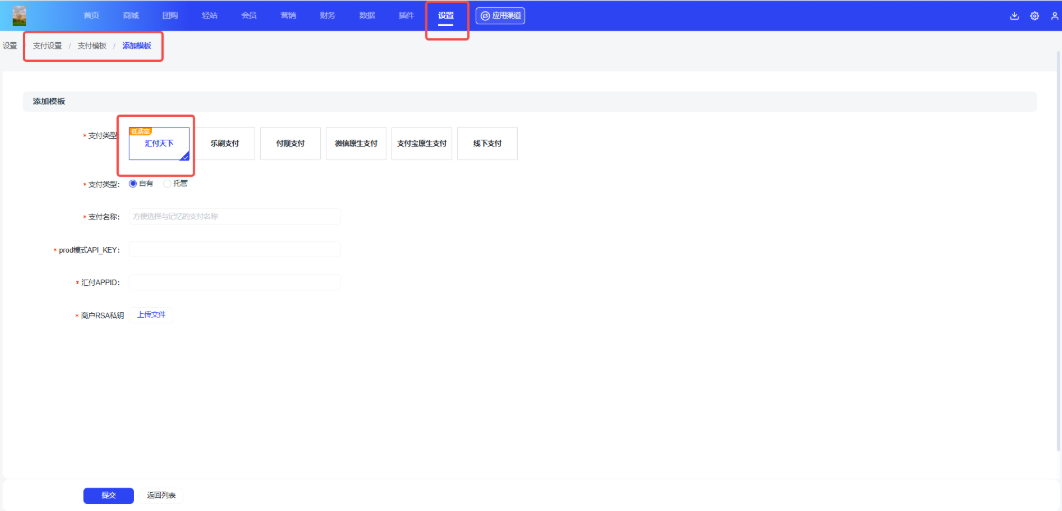Switch to the 商城 menu

131,16
